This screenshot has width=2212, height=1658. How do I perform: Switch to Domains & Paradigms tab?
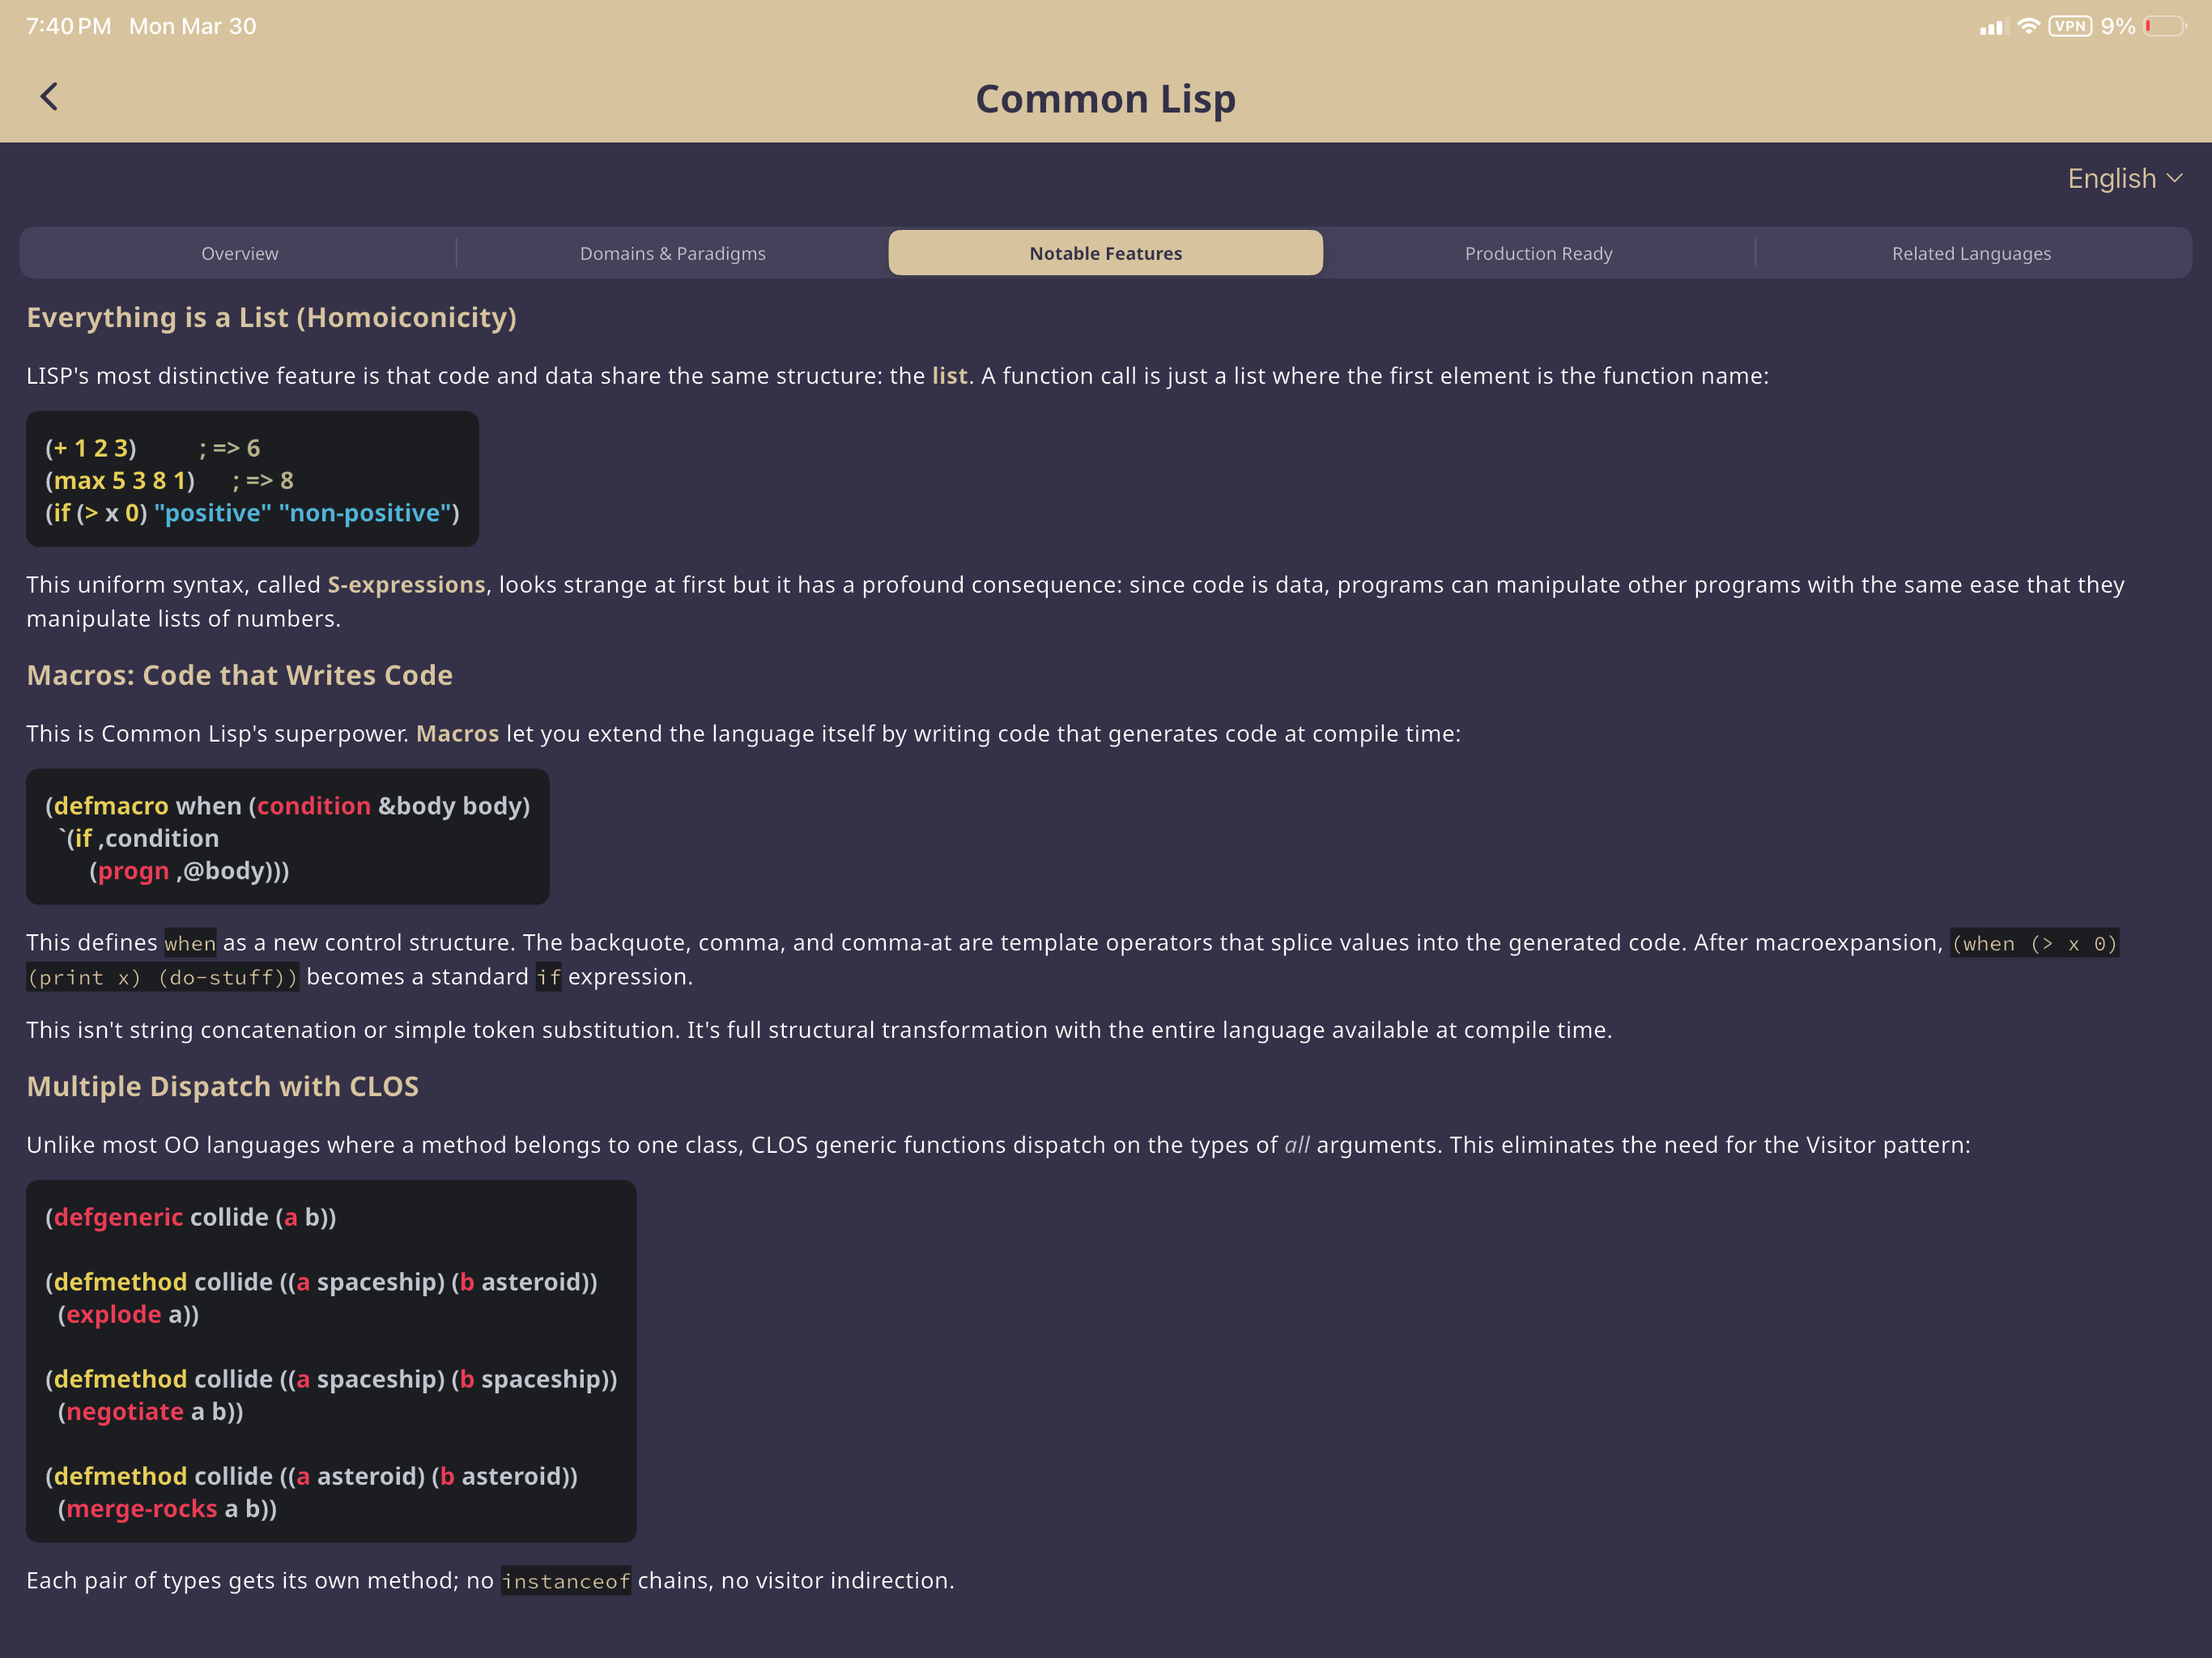coord(672,253)
